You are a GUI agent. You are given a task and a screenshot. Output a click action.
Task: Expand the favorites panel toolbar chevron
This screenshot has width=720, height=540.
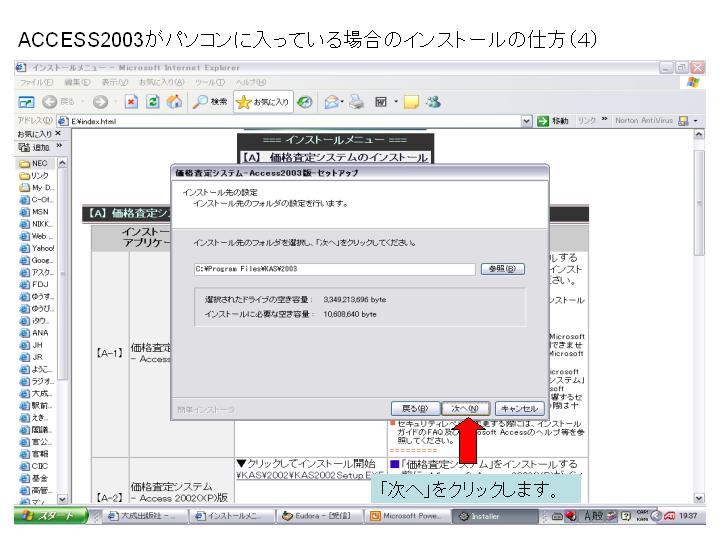coord(59,146)
